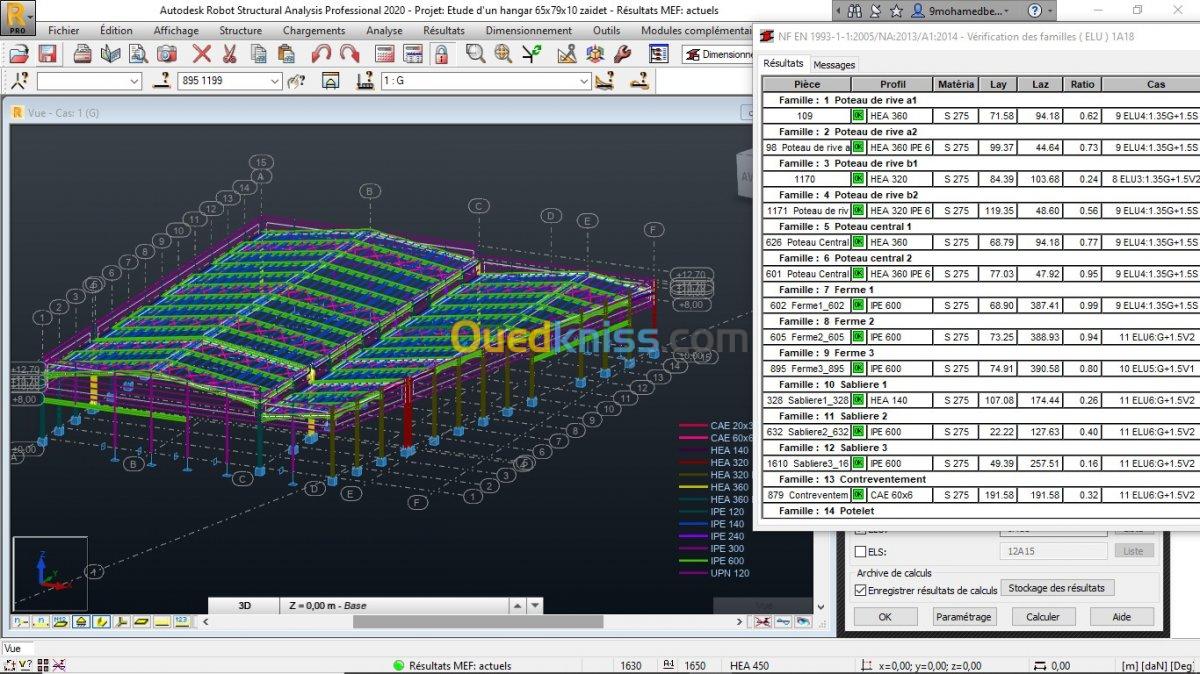Confirm with the OK button

click(885, 617)
